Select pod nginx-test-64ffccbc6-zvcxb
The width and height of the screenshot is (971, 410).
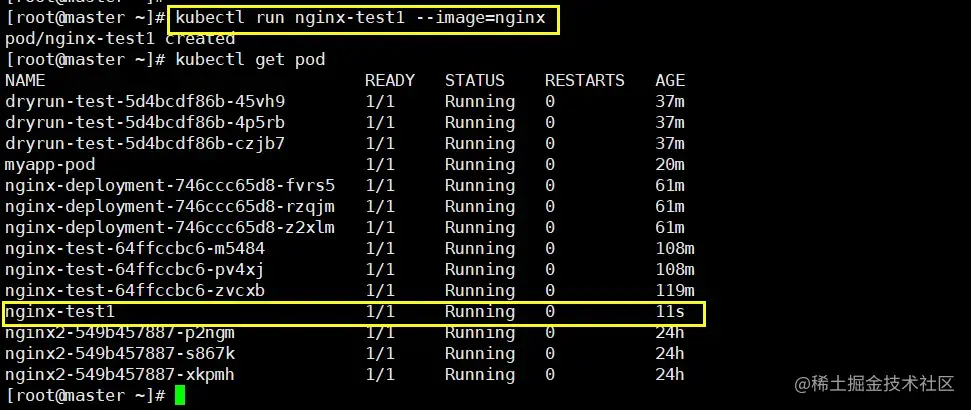[x=135, y=291]
